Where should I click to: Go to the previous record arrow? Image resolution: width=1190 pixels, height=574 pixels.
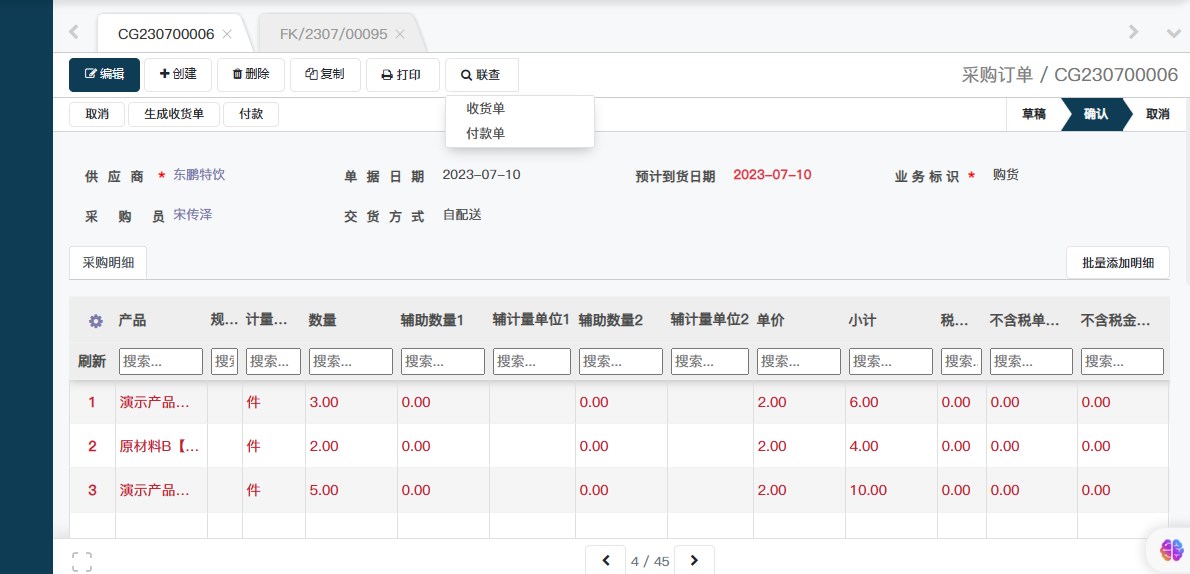pyautogui.click(x=605, y=561)
